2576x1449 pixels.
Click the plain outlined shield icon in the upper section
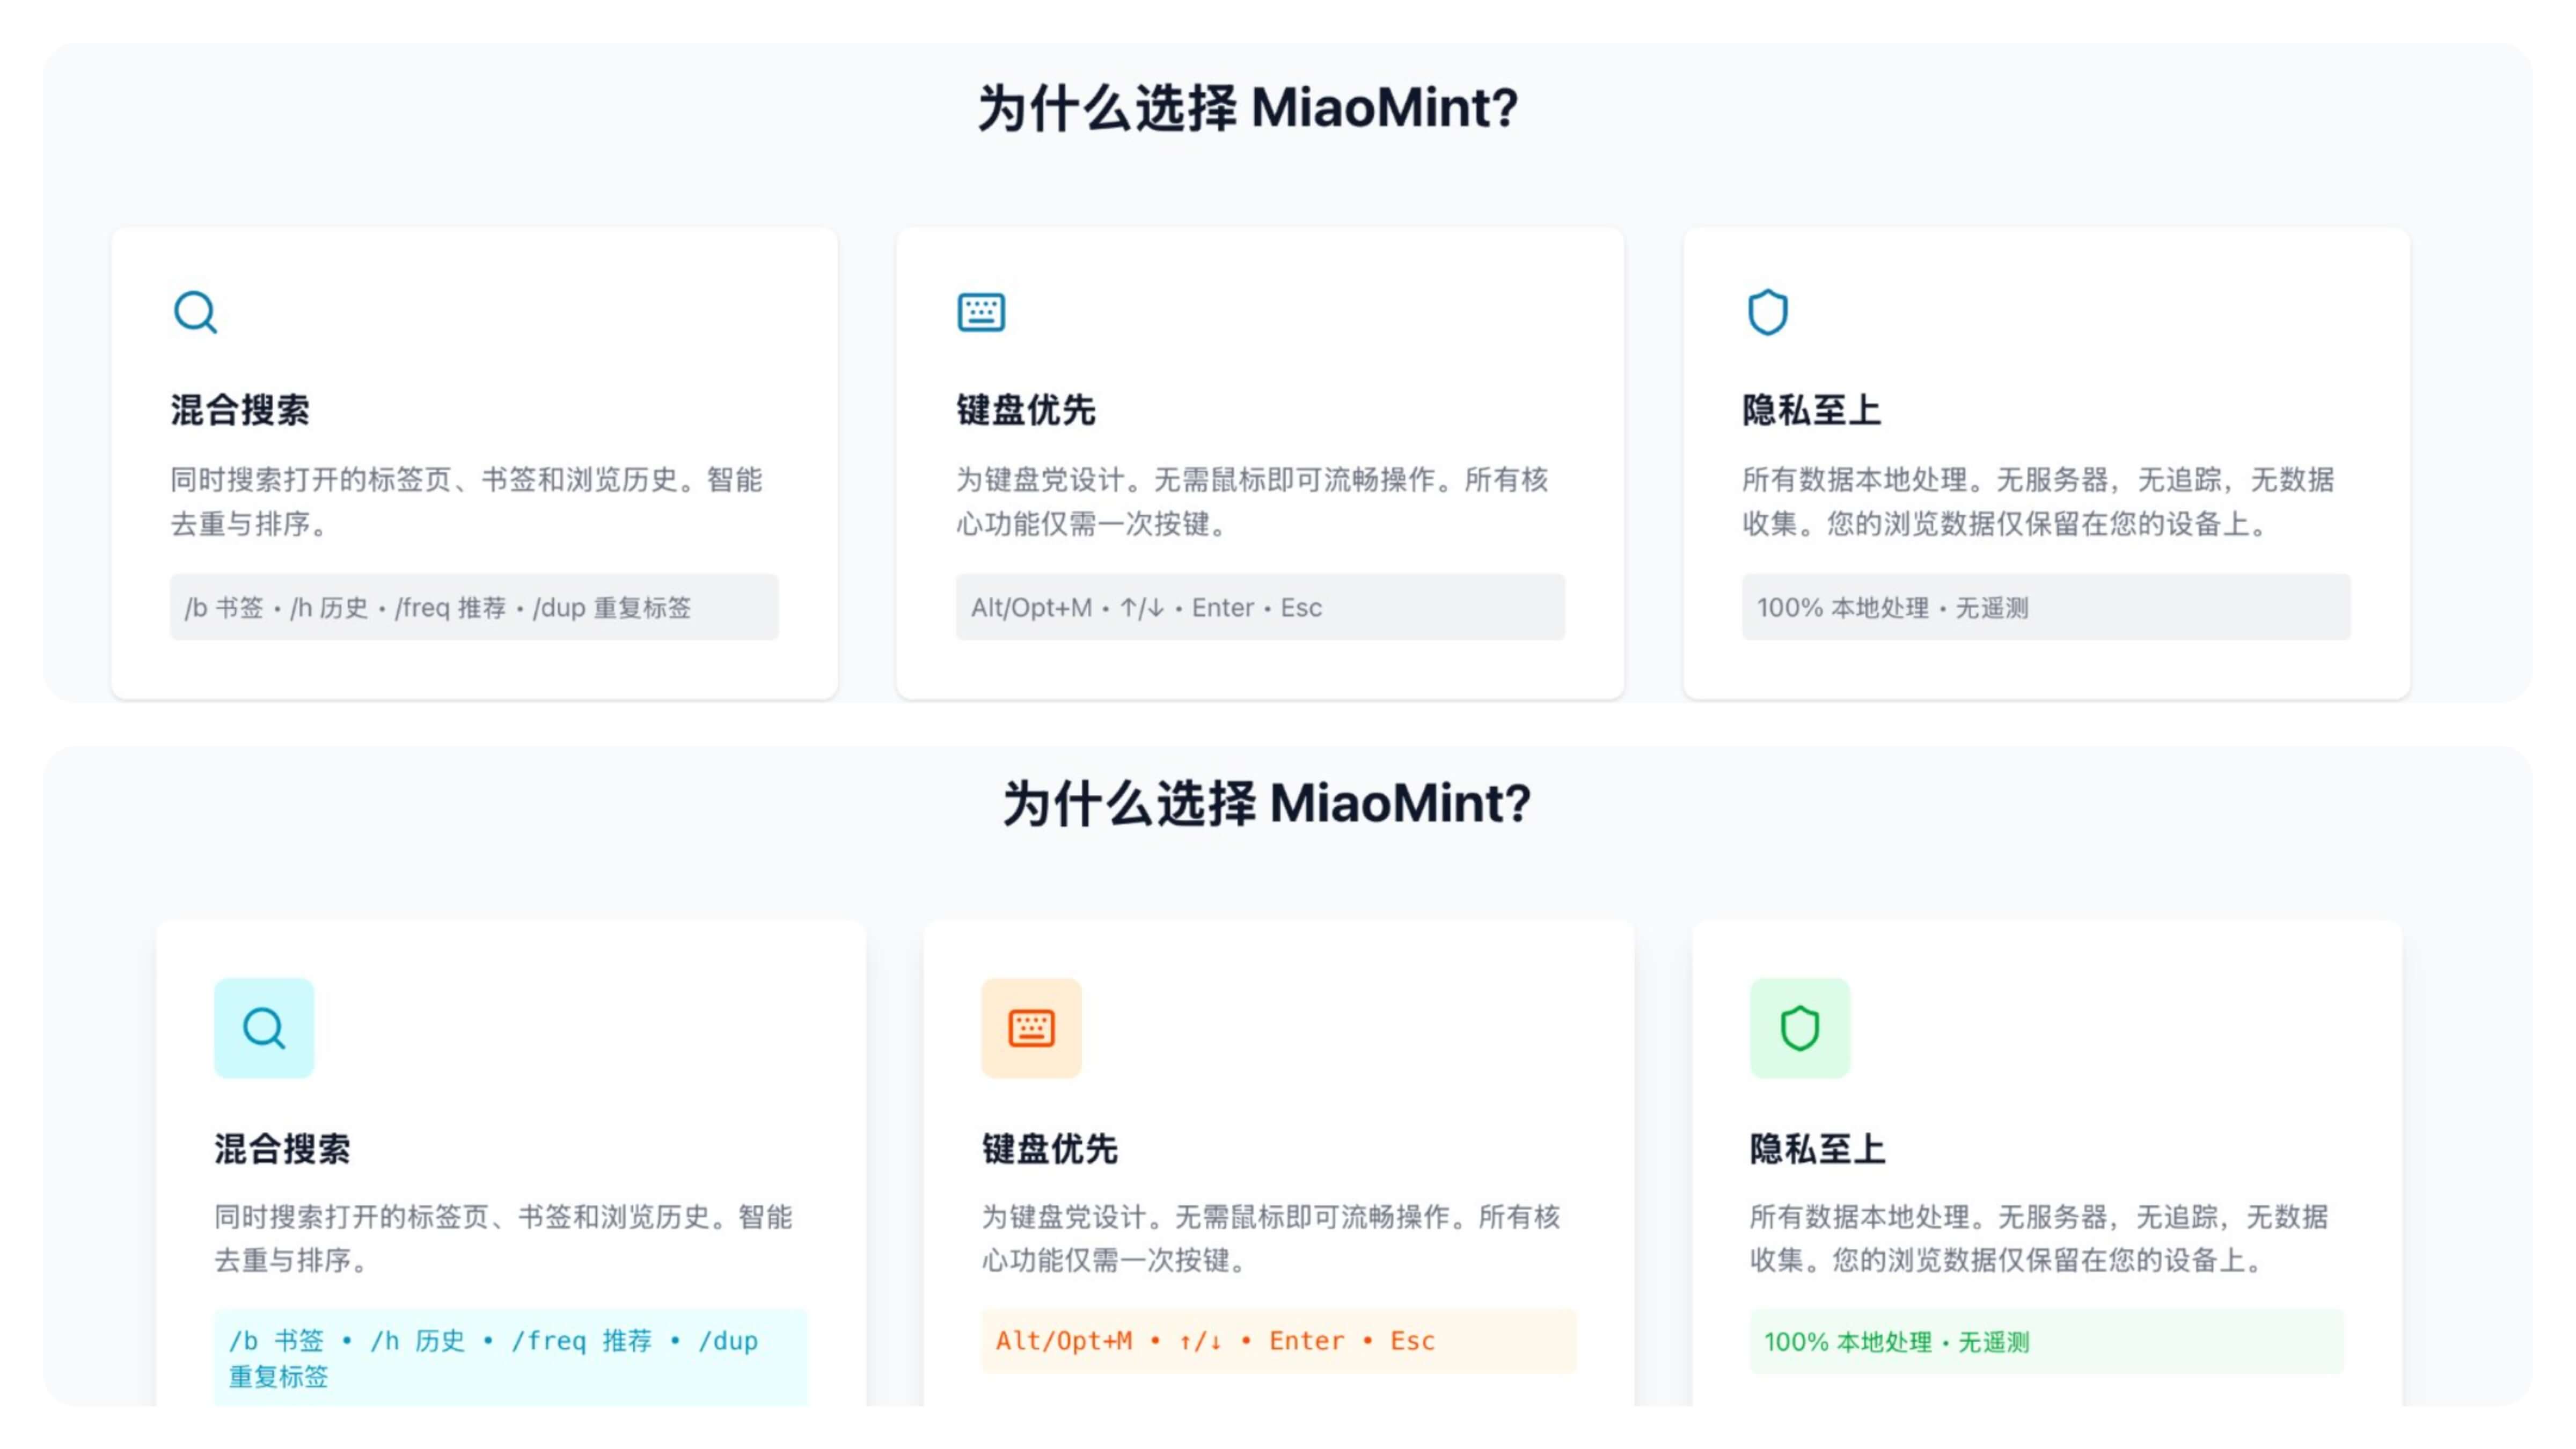(x=1767, y=312)
